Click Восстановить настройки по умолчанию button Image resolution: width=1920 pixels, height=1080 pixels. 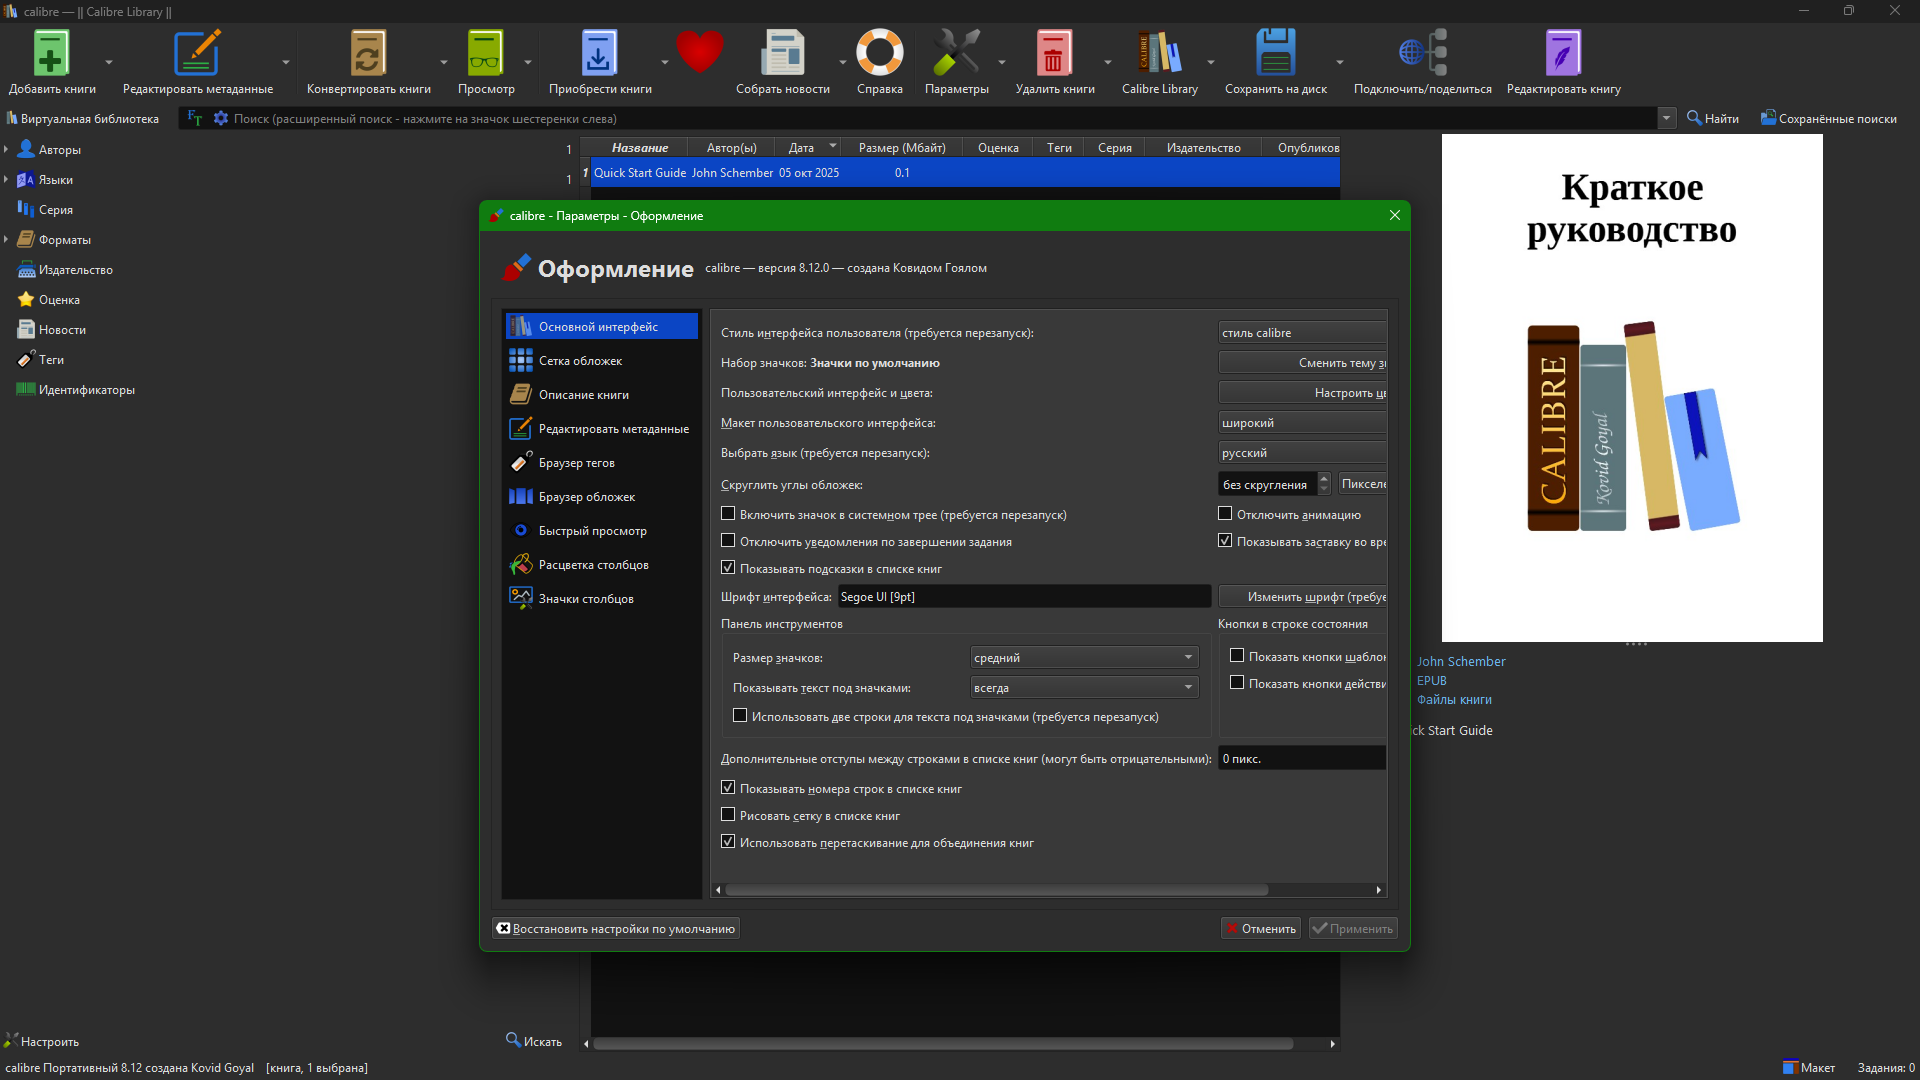tap(616, 929)
